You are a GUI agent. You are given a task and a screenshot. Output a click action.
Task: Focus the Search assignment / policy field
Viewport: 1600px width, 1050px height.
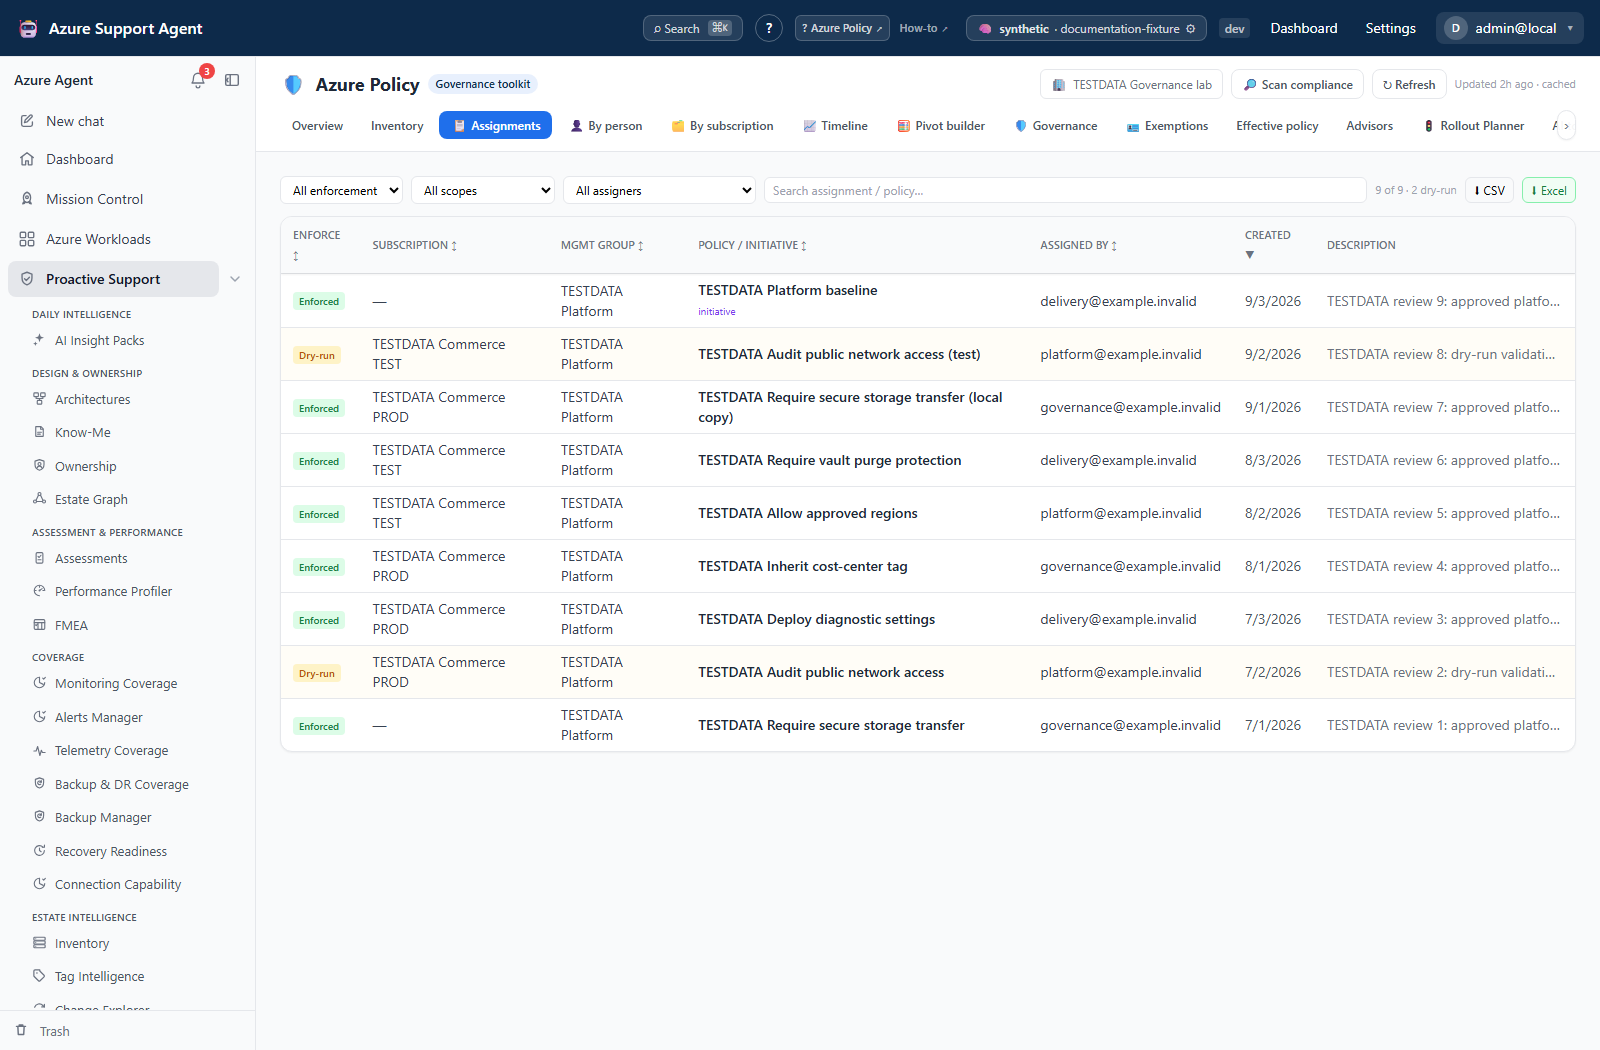[x=1065, y=190]
